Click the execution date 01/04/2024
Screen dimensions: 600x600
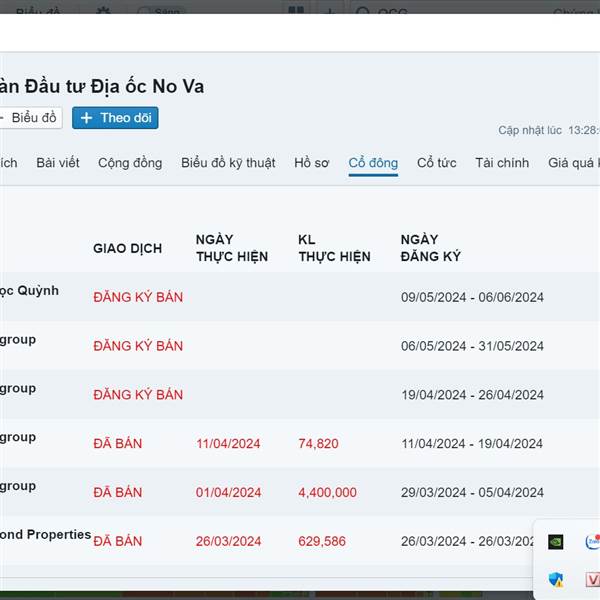(228, 492)
